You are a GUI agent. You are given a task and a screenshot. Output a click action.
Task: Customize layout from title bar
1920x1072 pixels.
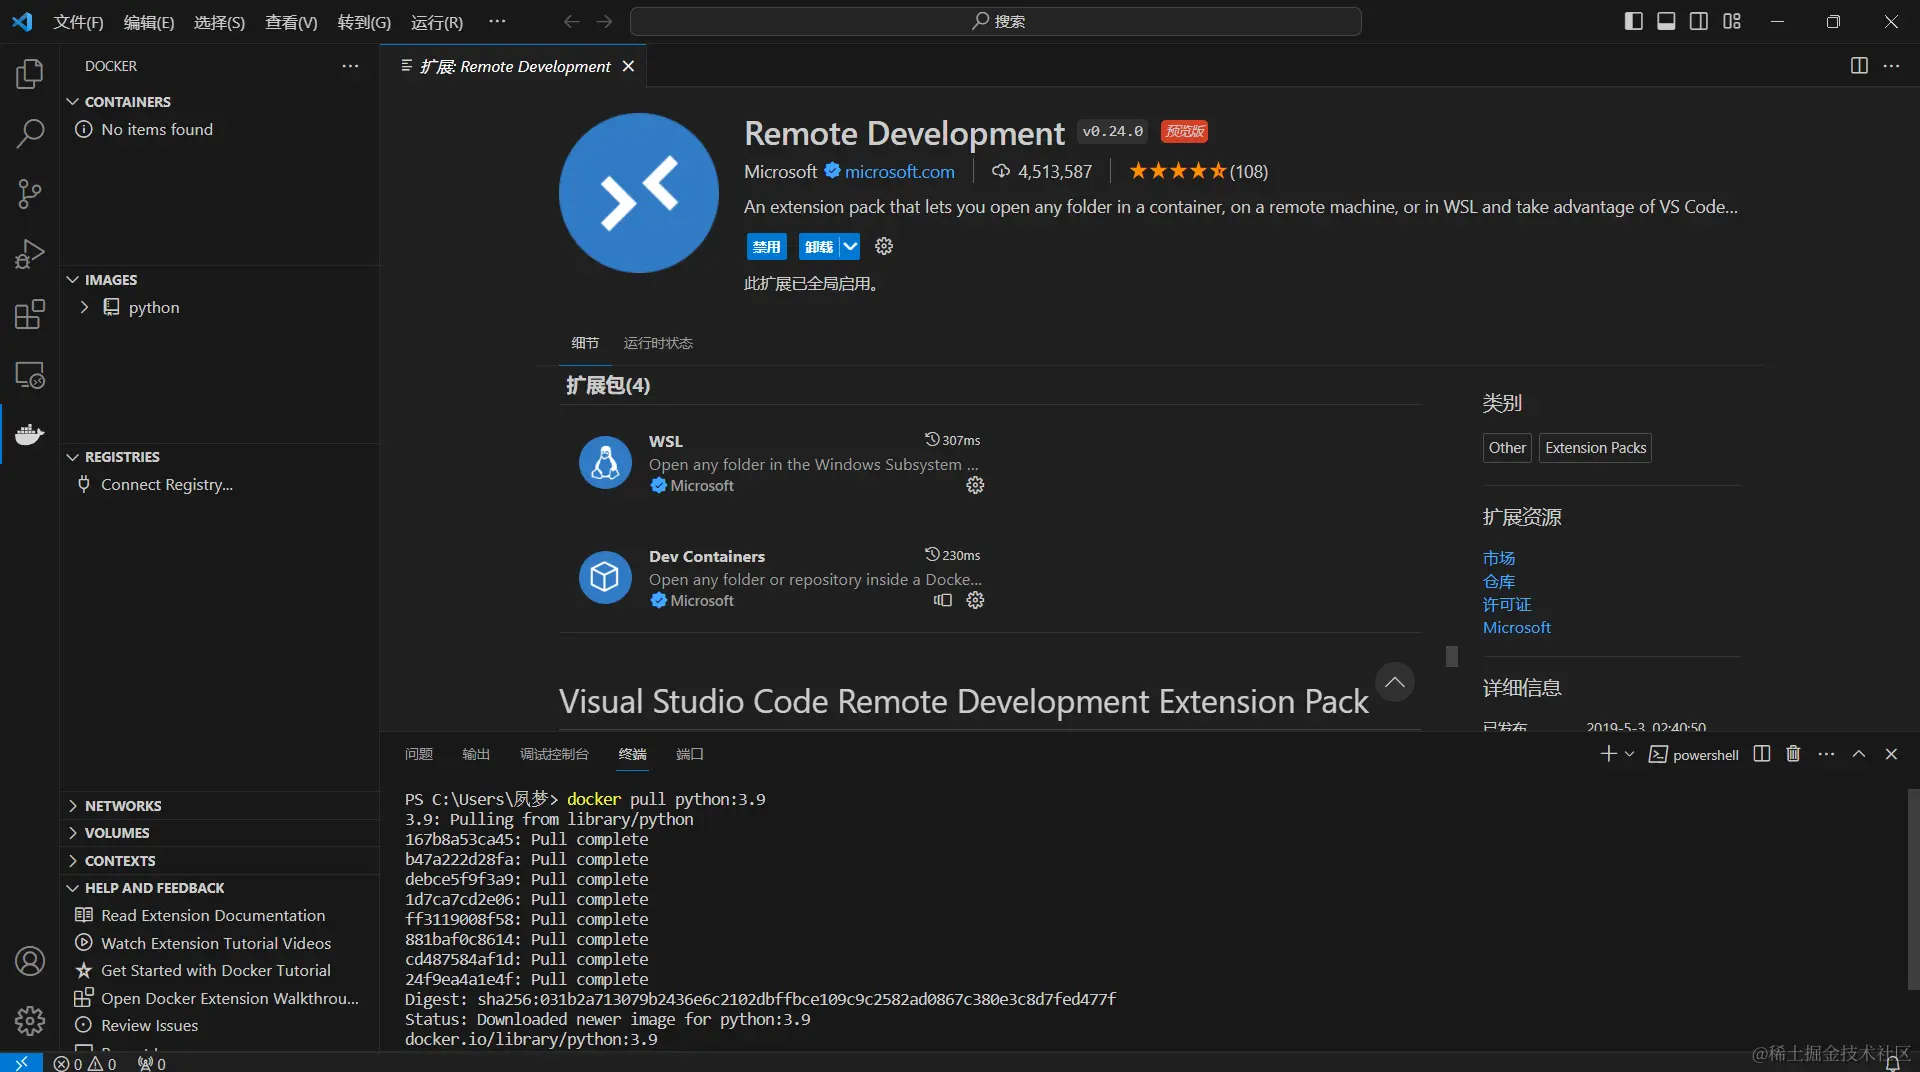pyautogui.click(x=1732, y=21)
